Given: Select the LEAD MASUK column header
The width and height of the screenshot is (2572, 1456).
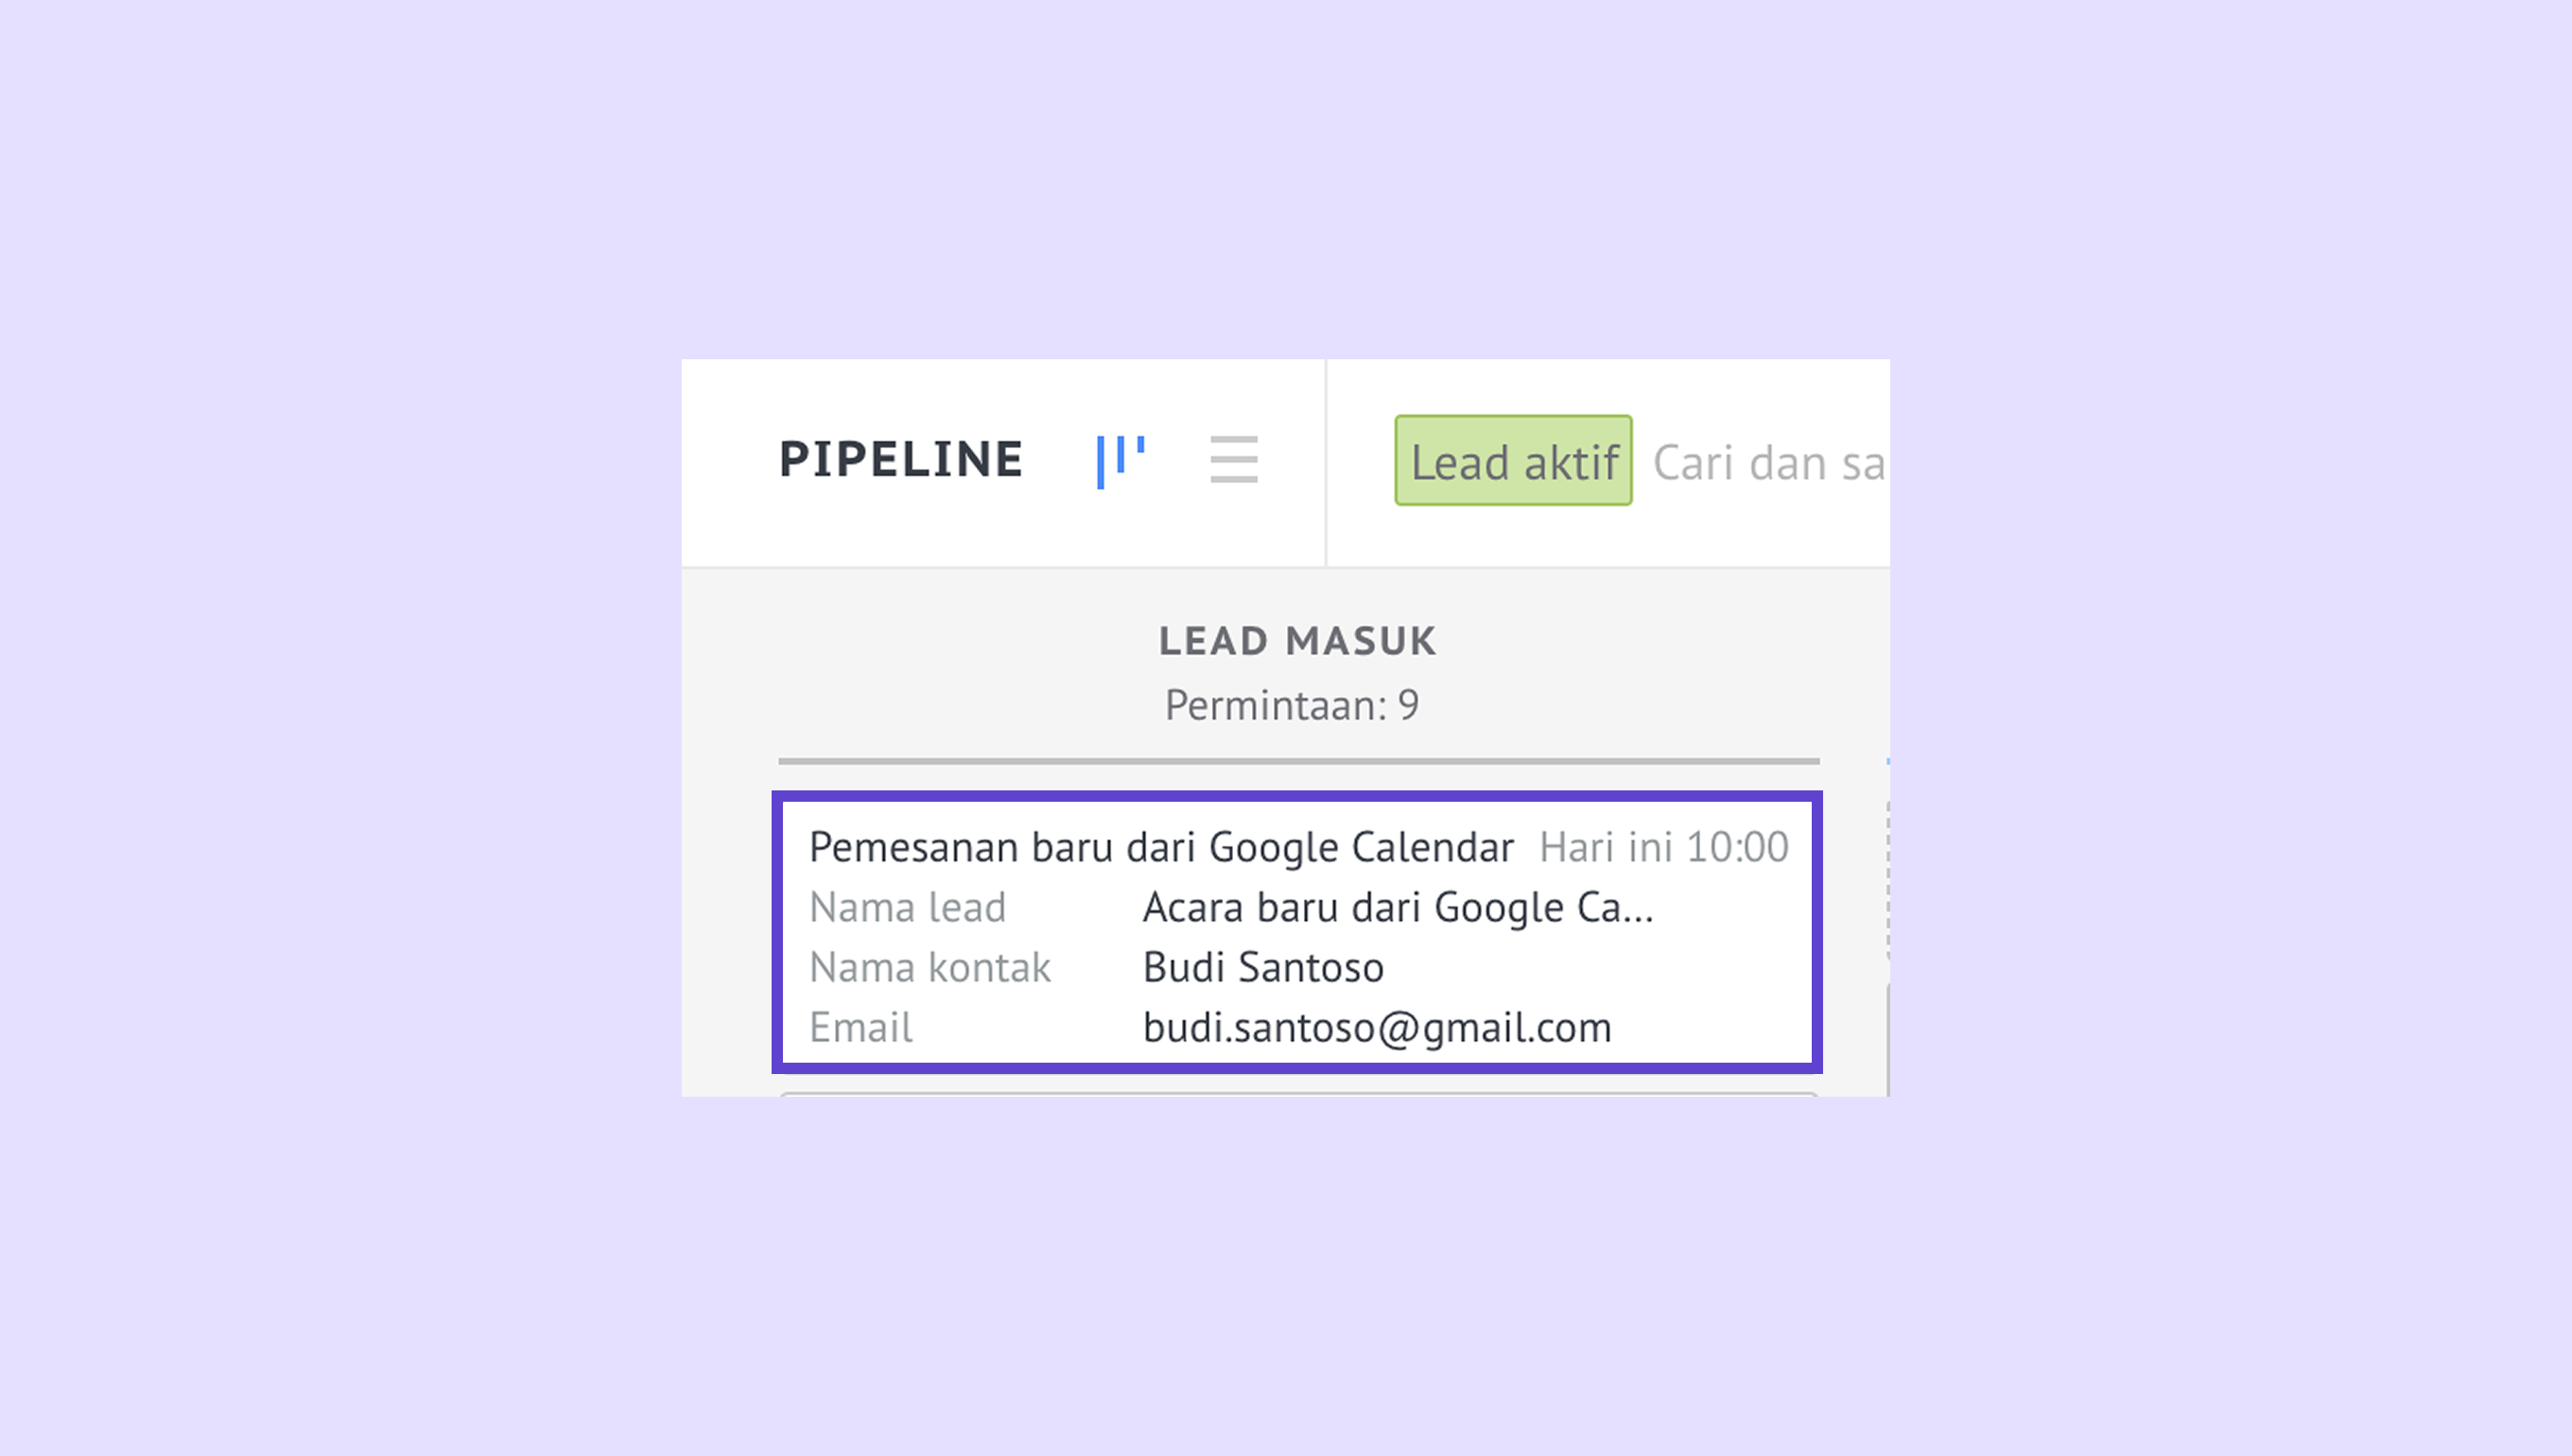Looking at the screenshot, I should point(1297,641).
